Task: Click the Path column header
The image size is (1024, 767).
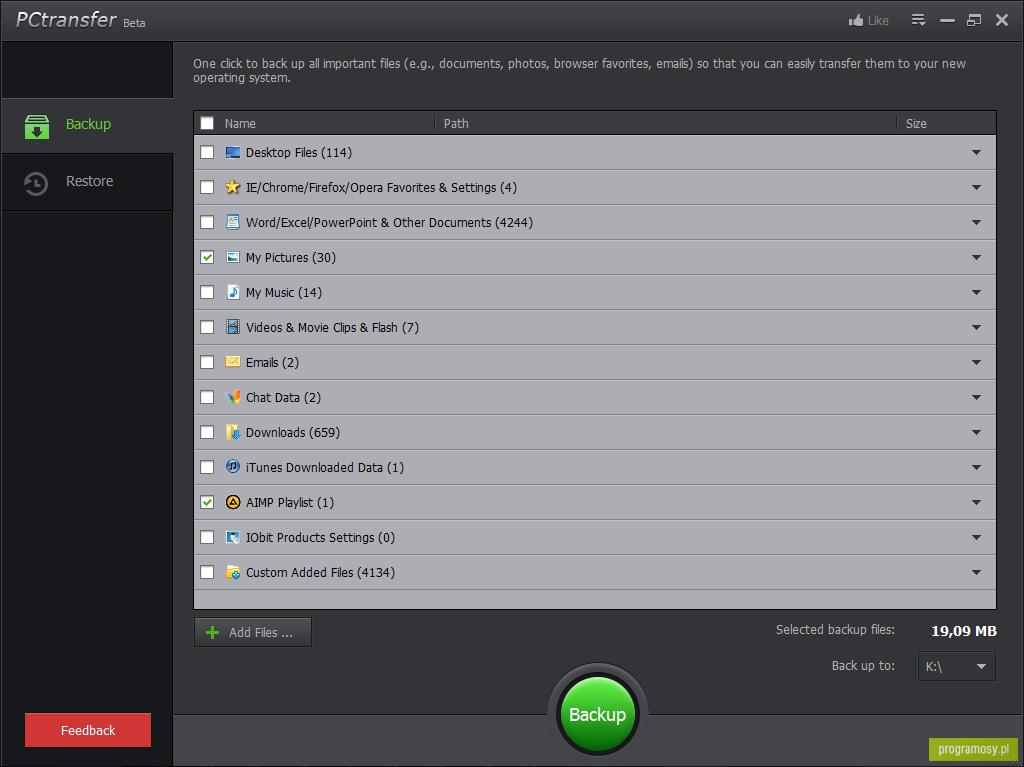Action: pos(456,123)
